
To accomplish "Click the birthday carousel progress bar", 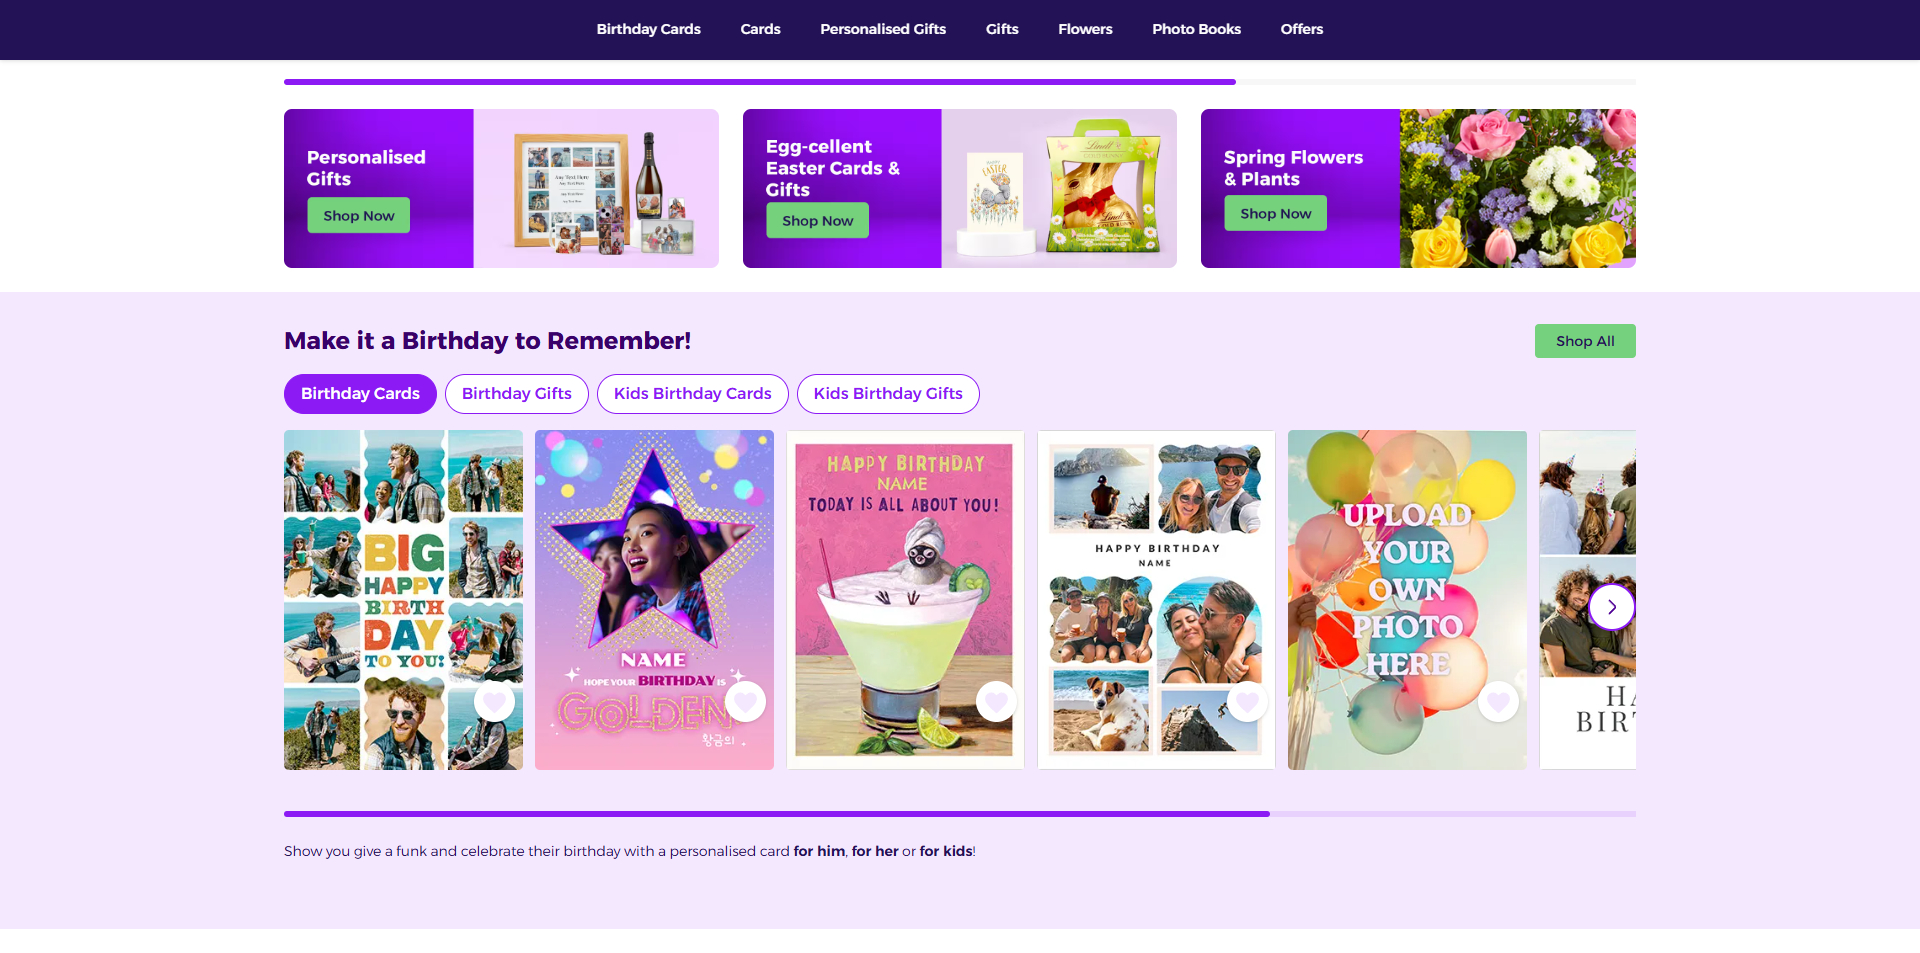I will click(960, 814).
